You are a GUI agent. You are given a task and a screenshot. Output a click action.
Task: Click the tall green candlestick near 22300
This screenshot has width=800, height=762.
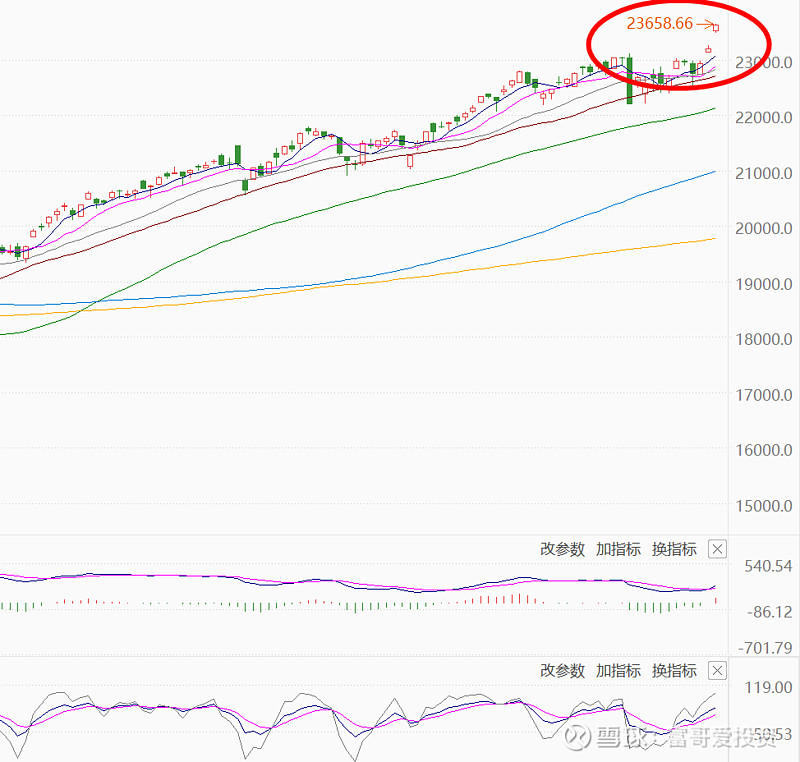pos(630,82)
